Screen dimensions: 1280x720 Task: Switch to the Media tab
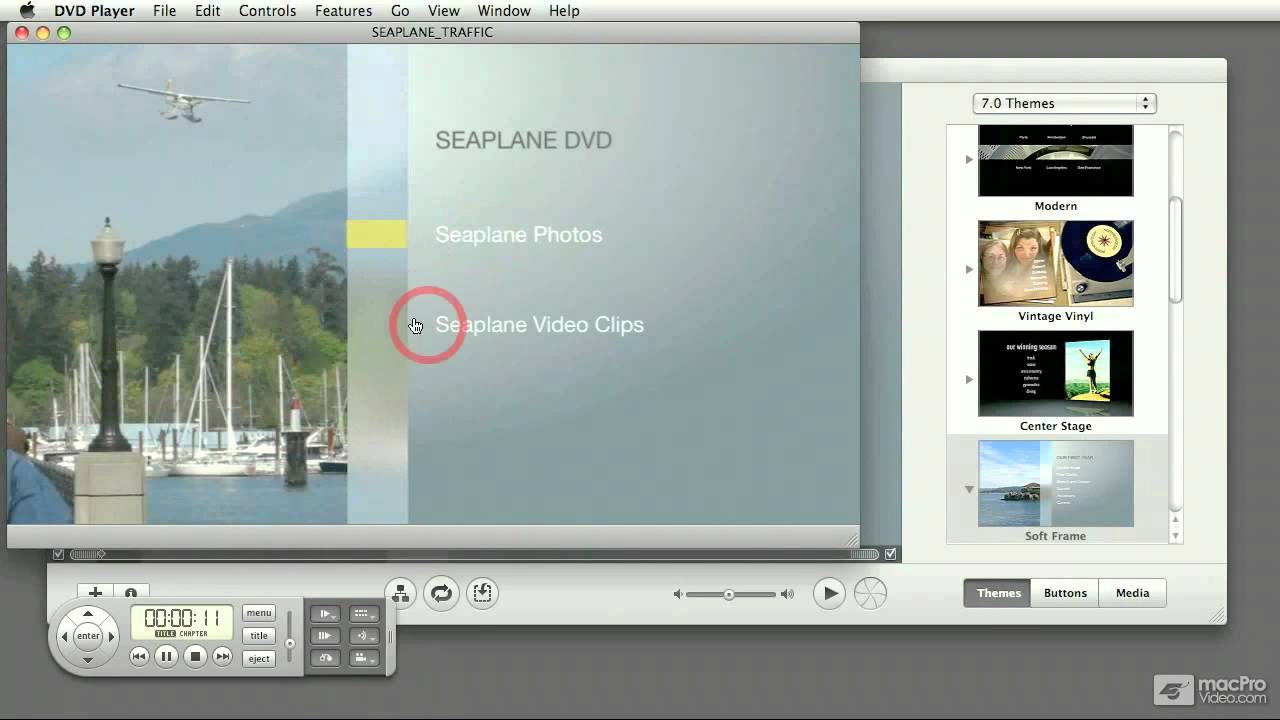[x=1132, y=593]
